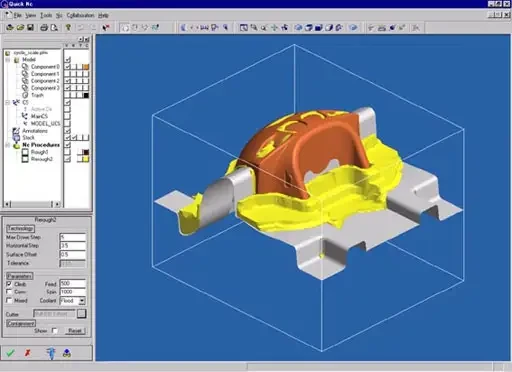
Task: Open the Help menu
Action: click(103, 15)
